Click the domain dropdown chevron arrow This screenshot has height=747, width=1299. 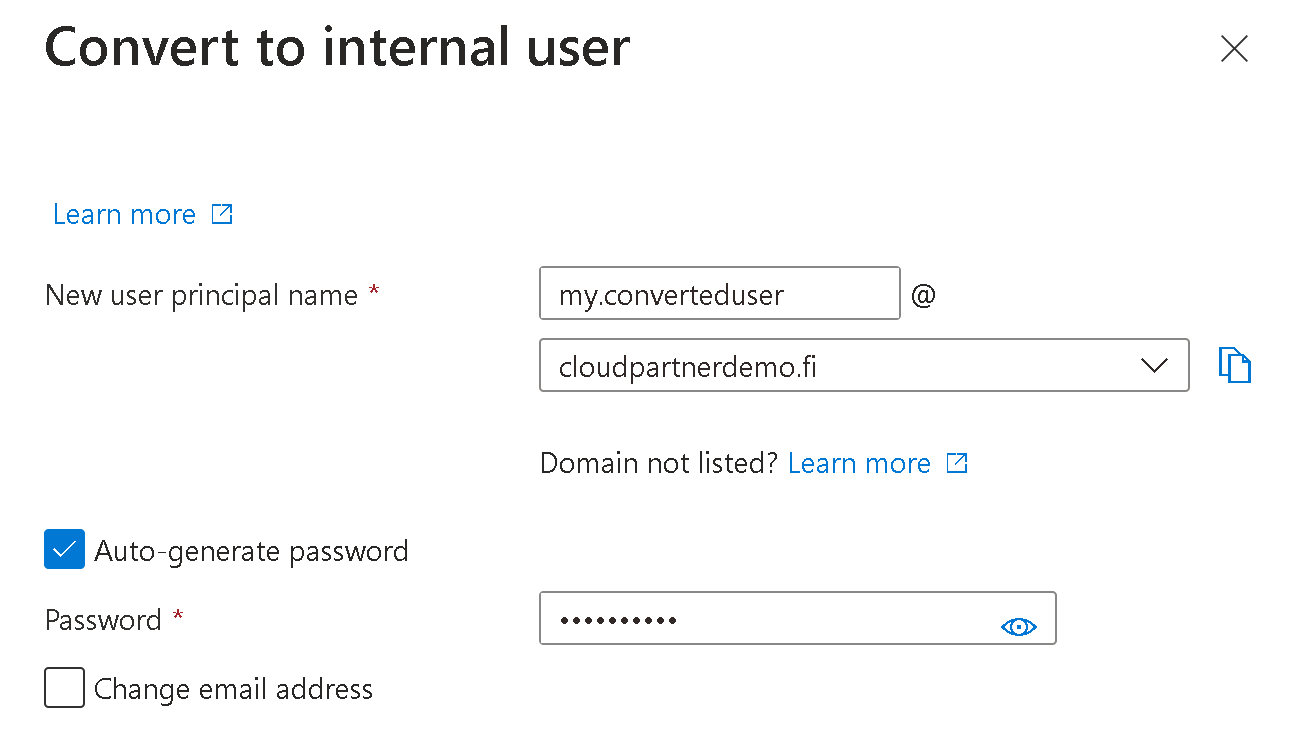click(x=1154, y=365)
